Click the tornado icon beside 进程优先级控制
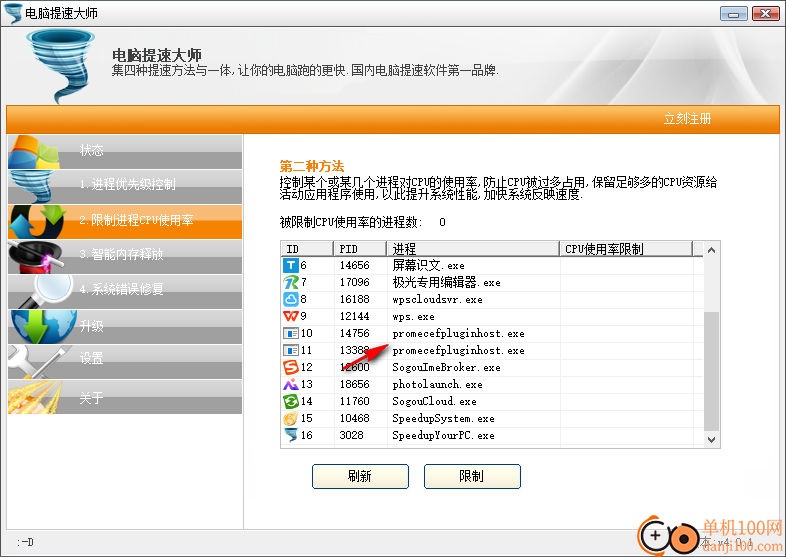Image resolution: width=786 pixels, height=557 pixels. 31,187
